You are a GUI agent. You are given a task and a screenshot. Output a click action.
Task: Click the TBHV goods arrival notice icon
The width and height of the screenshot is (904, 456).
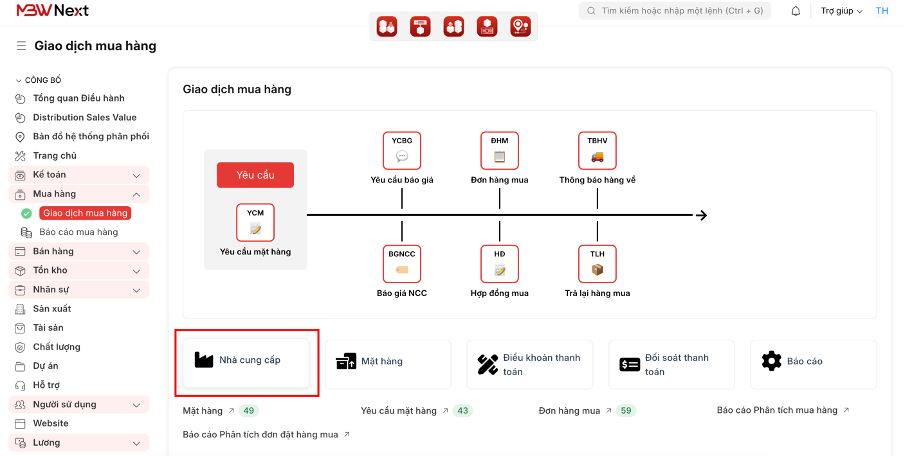[597, 151]
